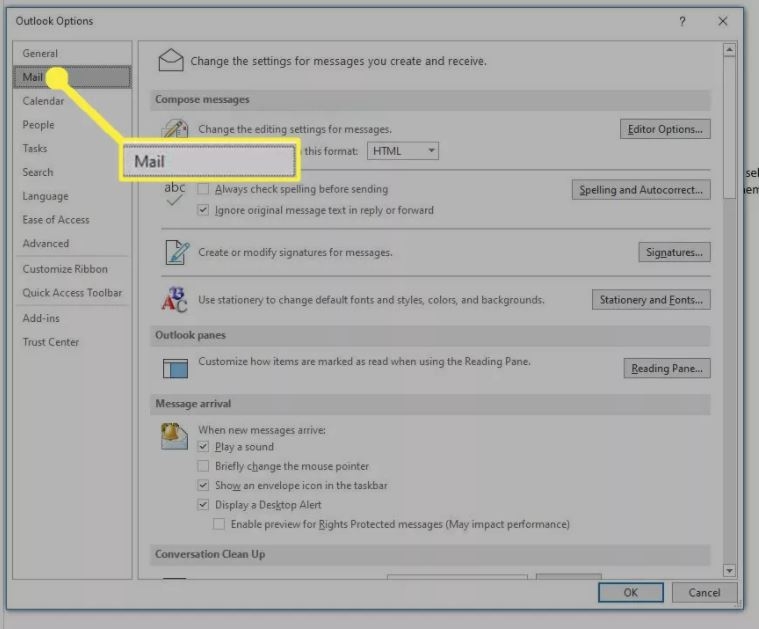Go to Language settings
759x629 pixels.
point(72,196)
